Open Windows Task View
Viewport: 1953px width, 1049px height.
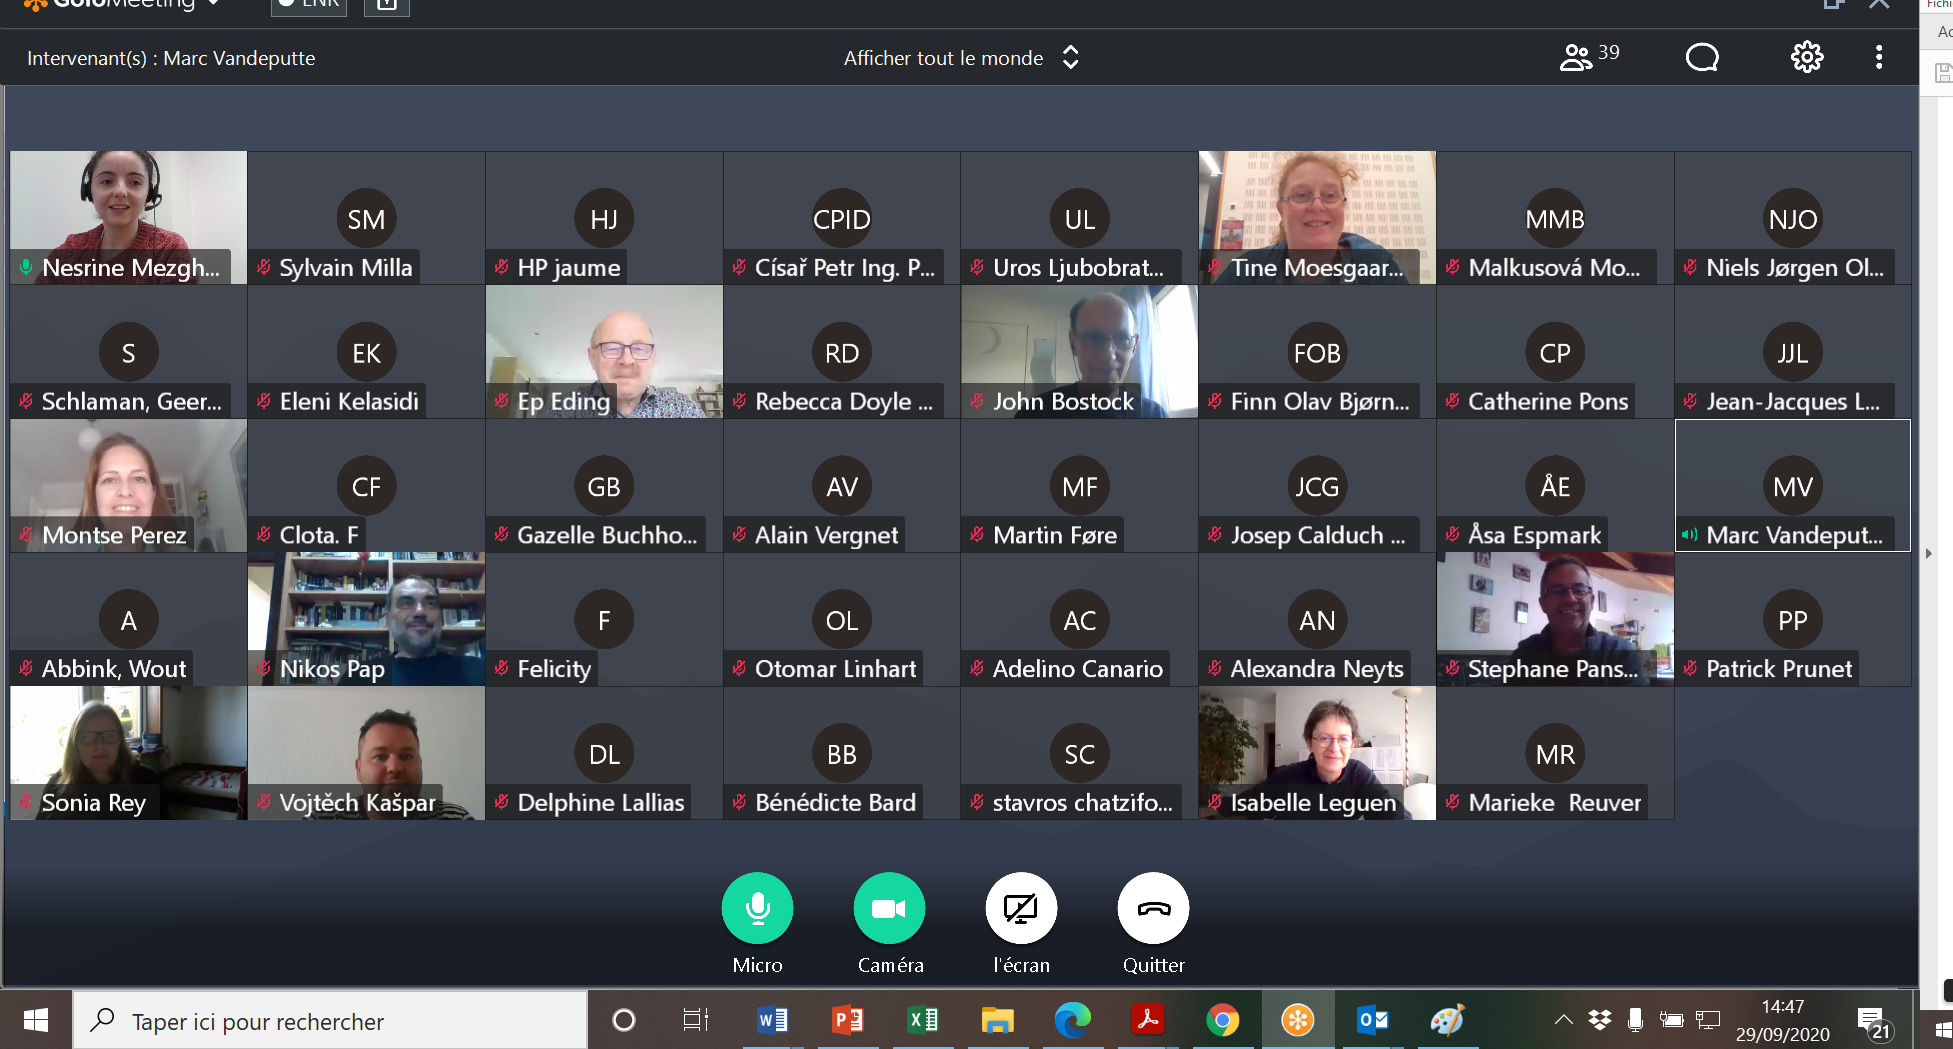pos(695,1020)
